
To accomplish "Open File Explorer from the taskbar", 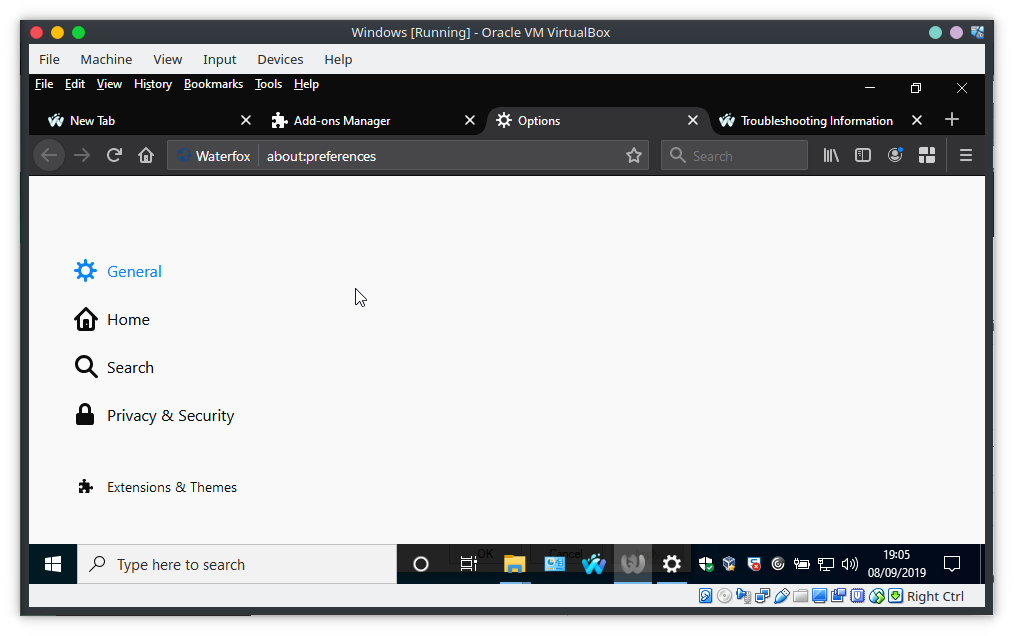I will [x=515, y=564].
